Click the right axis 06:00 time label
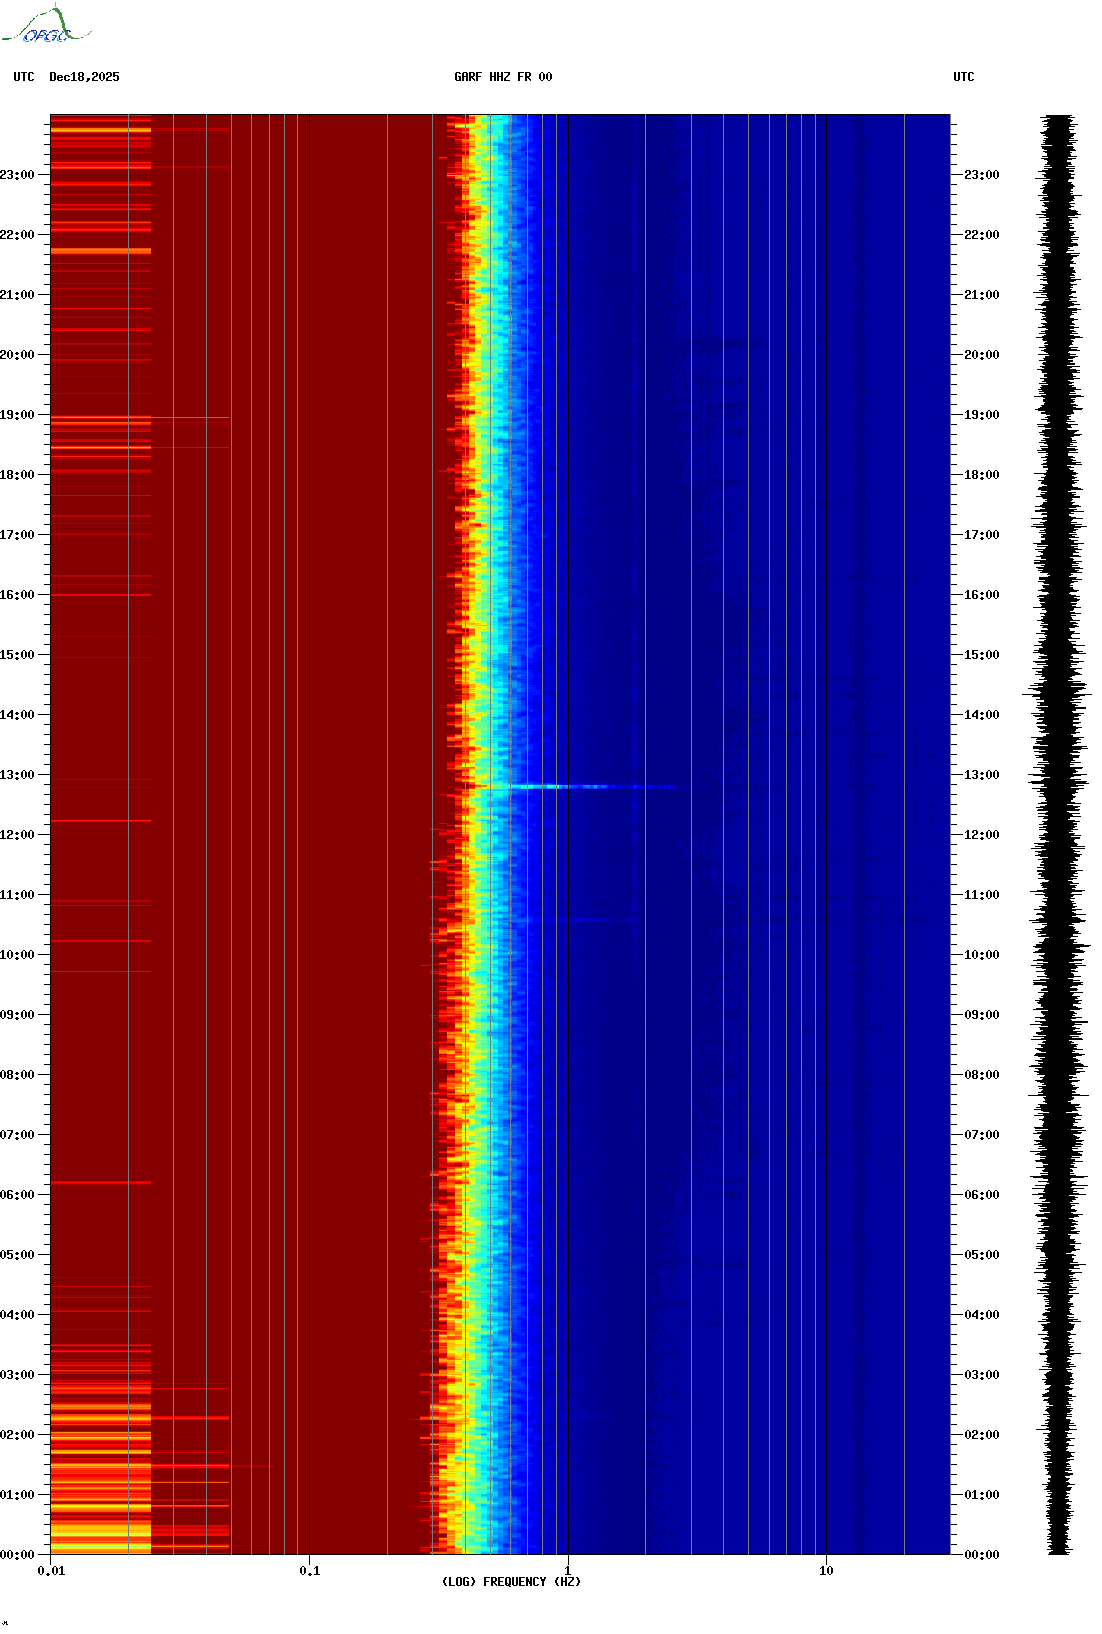This screenshot has height=1634, width=1102. tap(982, 1195)
